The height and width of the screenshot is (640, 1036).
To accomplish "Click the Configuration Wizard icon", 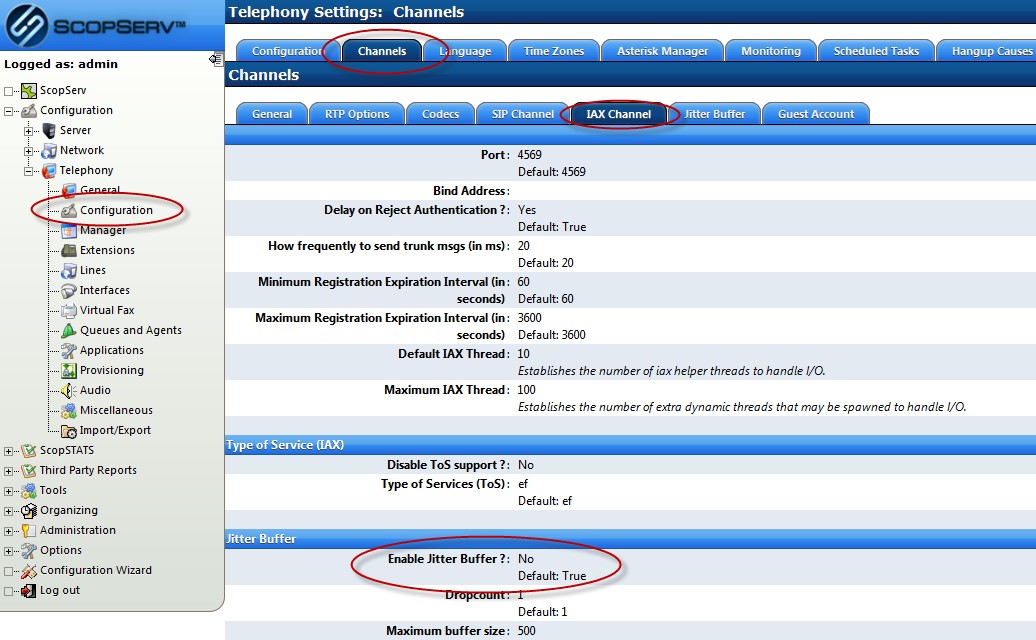I will pos(28,571).
